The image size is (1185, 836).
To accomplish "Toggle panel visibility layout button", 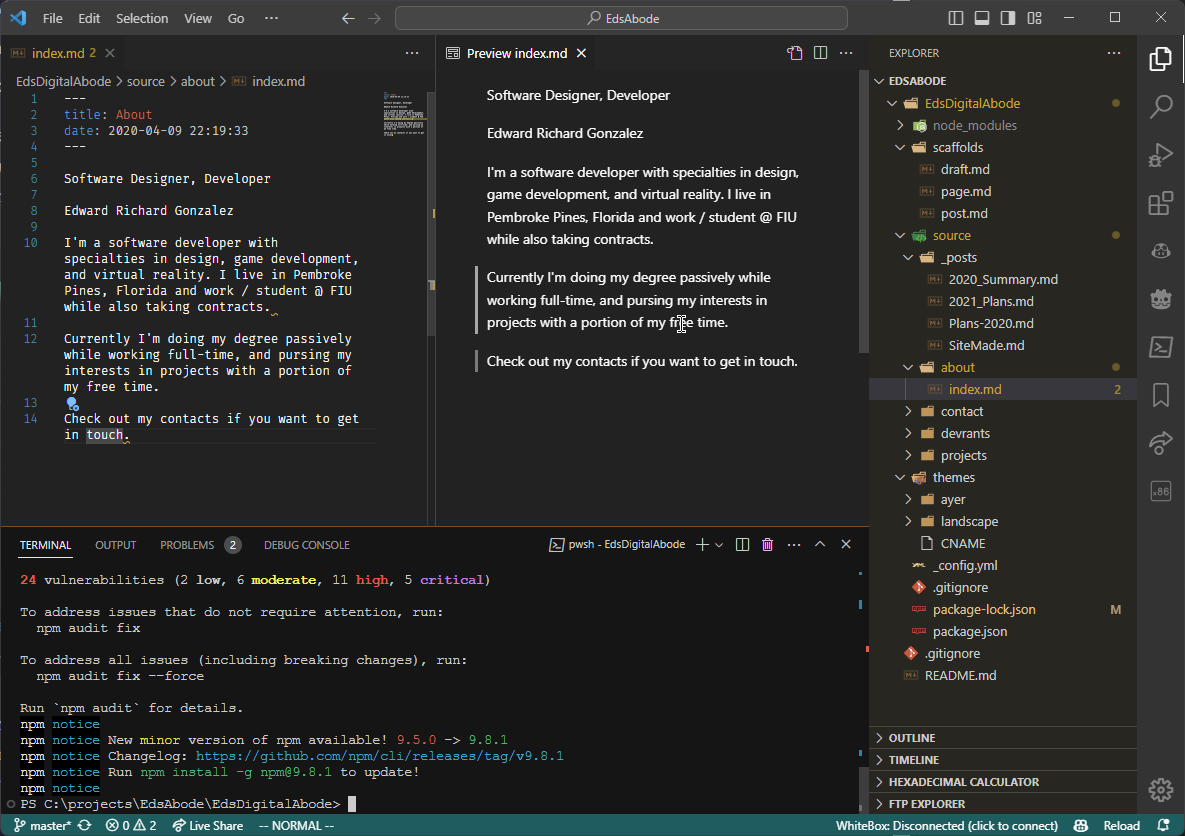I will (982, 18).
